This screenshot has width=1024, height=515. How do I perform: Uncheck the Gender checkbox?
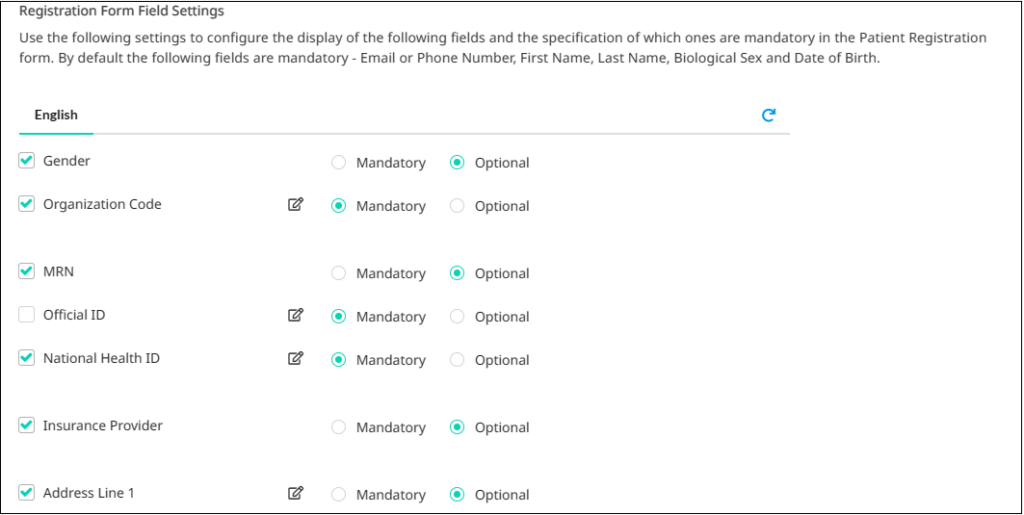coord(26,161)
